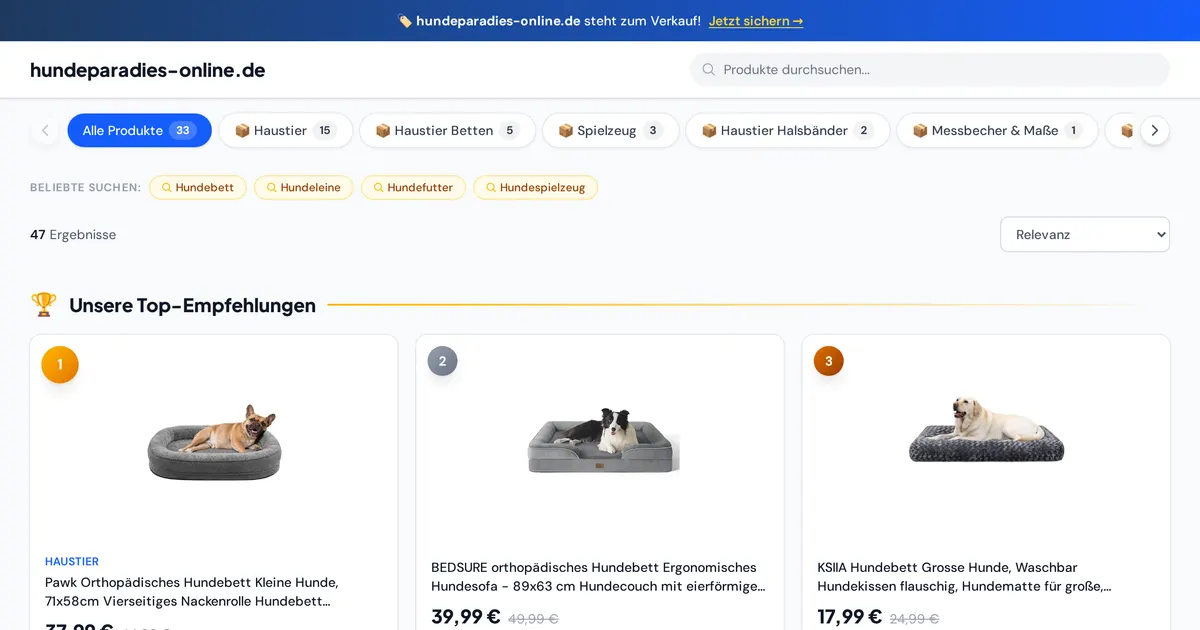Open the KSIIA dog bed product image
Screen dimensions: 1200x630
[x=986, y=430]
